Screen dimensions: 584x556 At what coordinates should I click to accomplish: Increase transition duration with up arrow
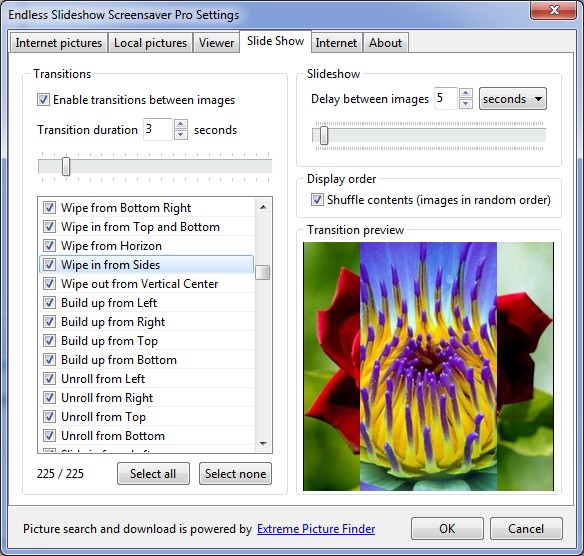pyautogui.click(x=181, y=124)
